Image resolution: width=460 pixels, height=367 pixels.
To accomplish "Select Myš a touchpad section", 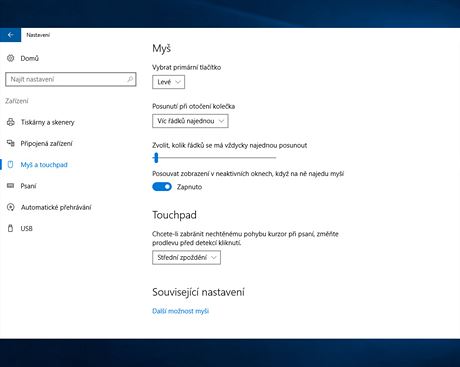I will coord(44,165).
